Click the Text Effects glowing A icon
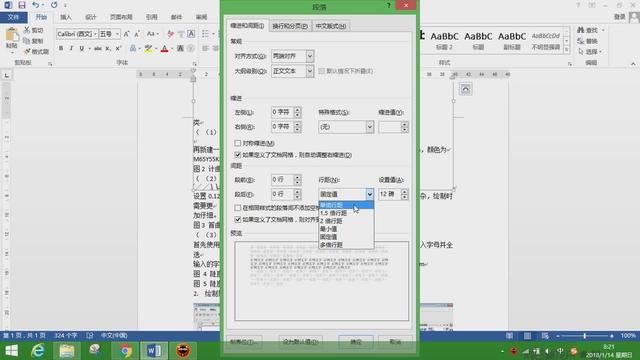Screen dimensions: 640x360 (x=133, y=49)
